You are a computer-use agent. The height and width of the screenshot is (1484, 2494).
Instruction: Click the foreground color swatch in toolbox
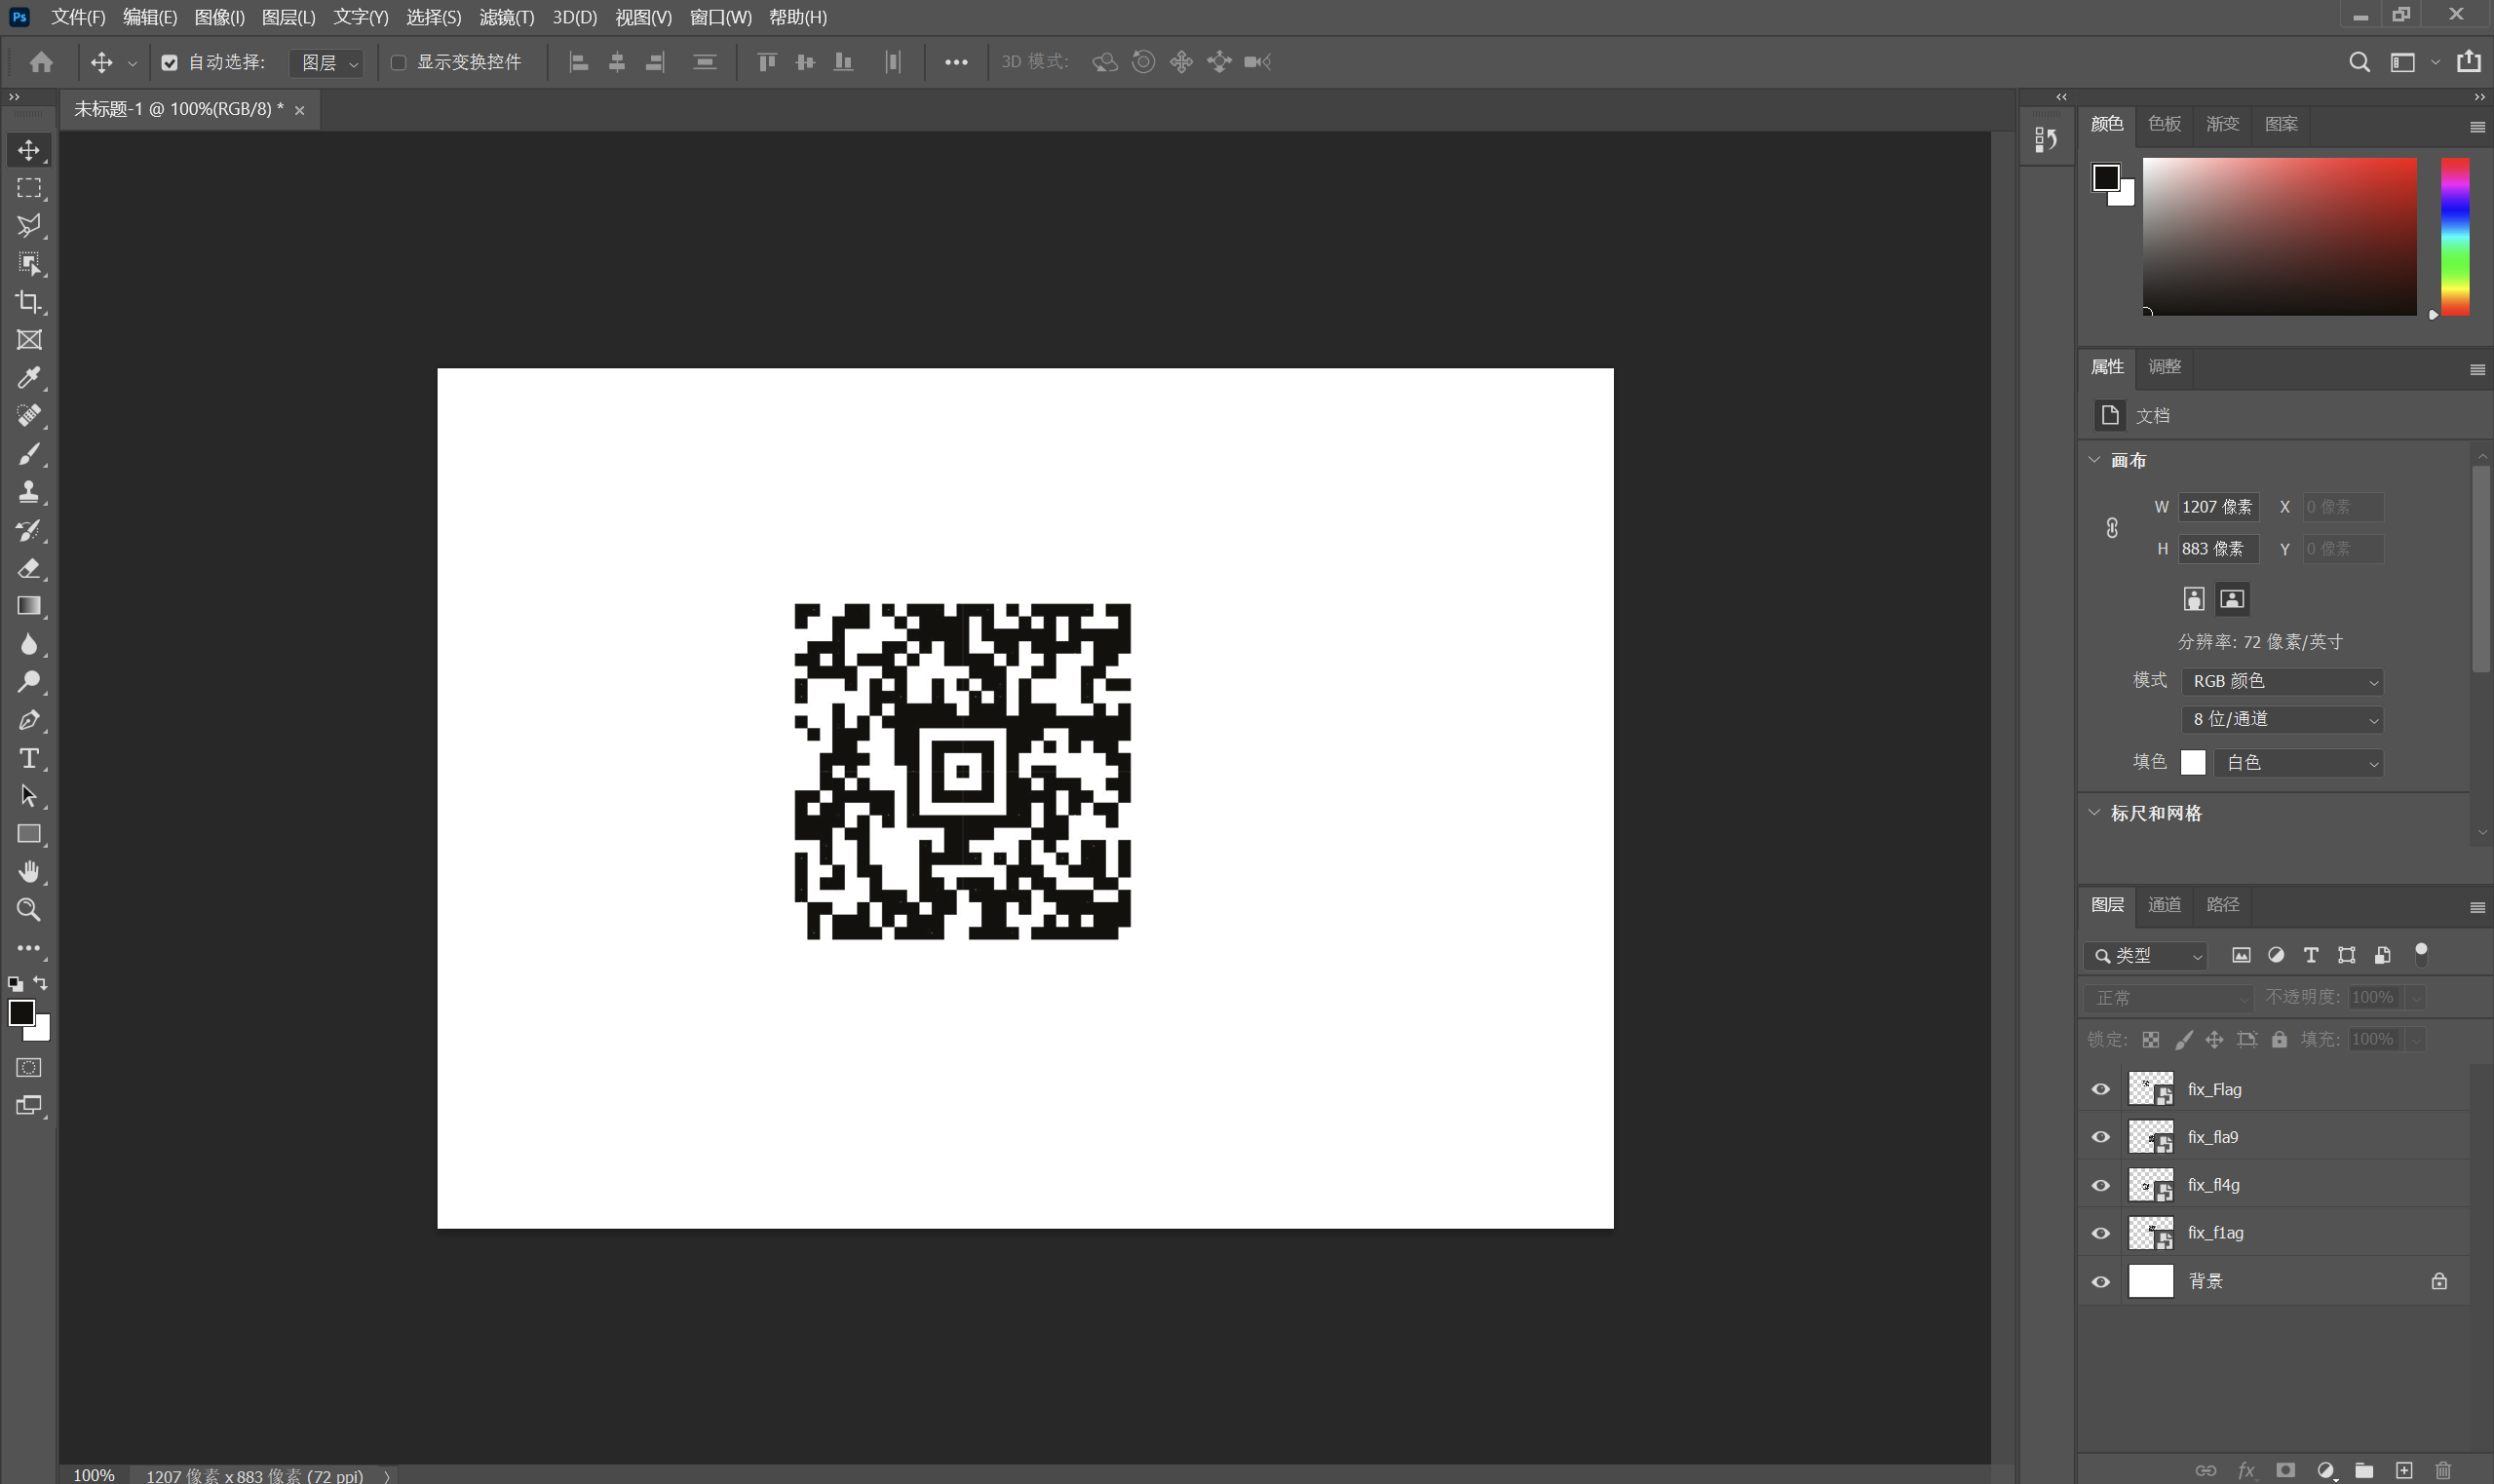tap(20, 1012)
